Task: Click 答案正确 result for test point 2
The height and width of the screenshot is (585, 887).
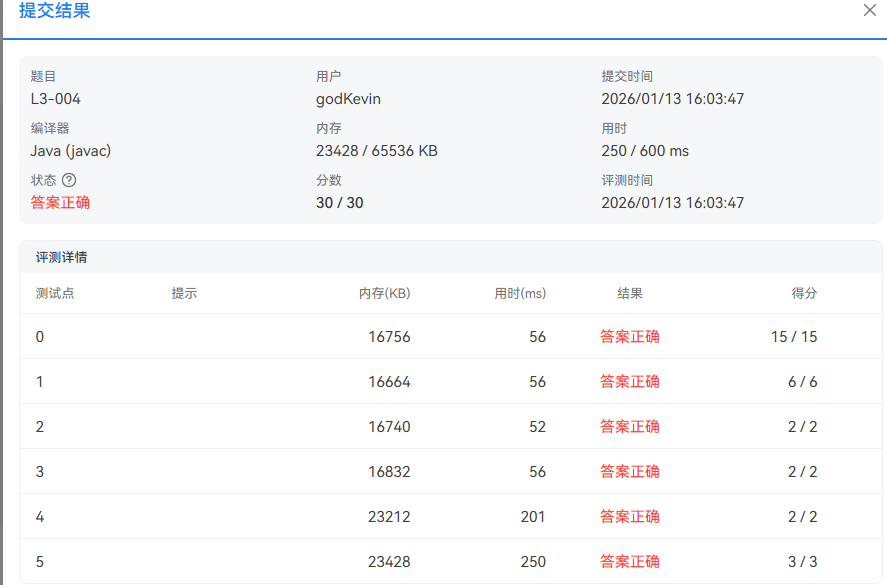Action: pos(630,427)
